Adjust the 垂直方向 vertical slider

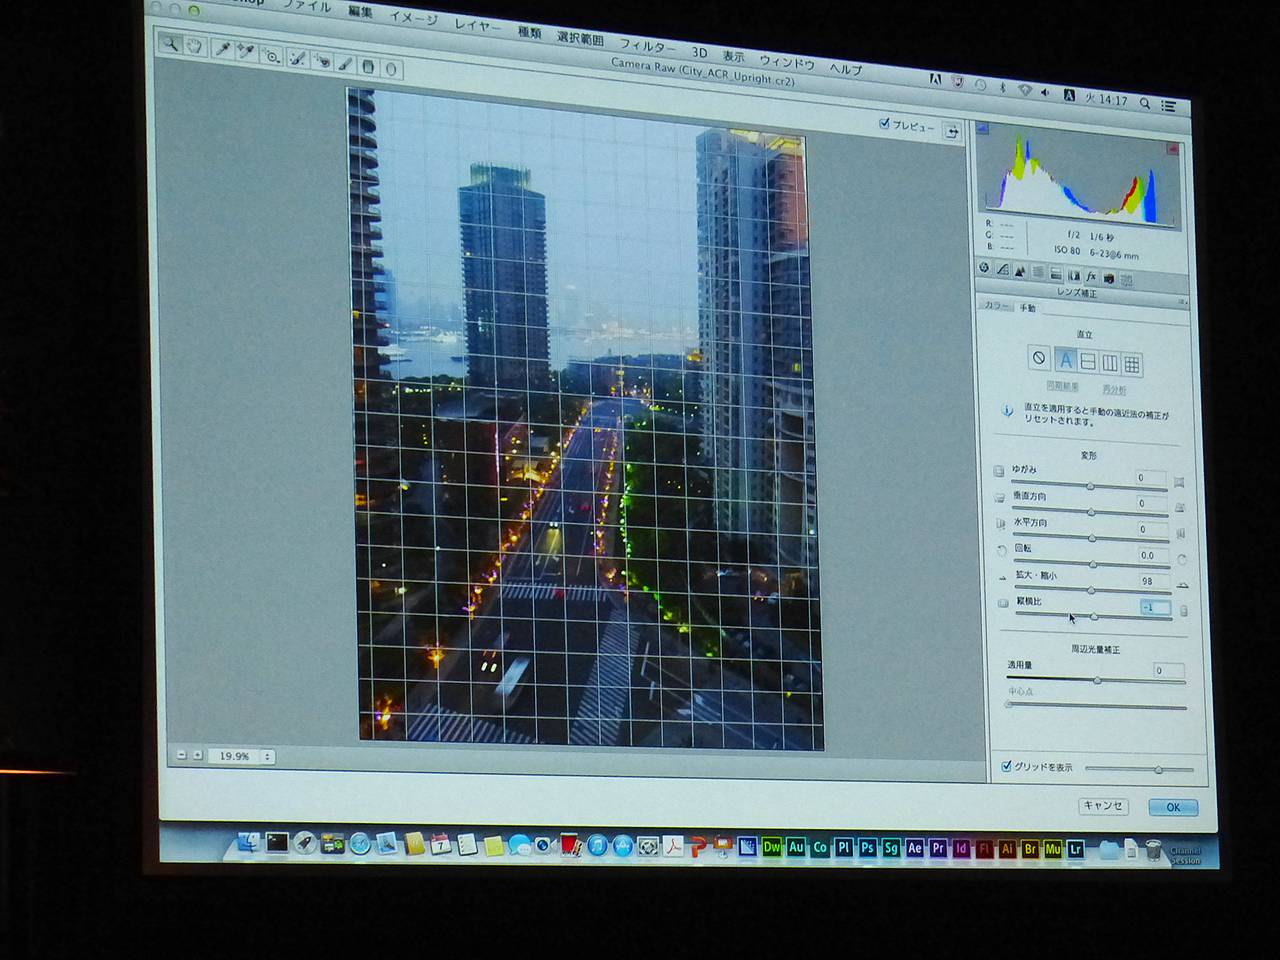1091,512
